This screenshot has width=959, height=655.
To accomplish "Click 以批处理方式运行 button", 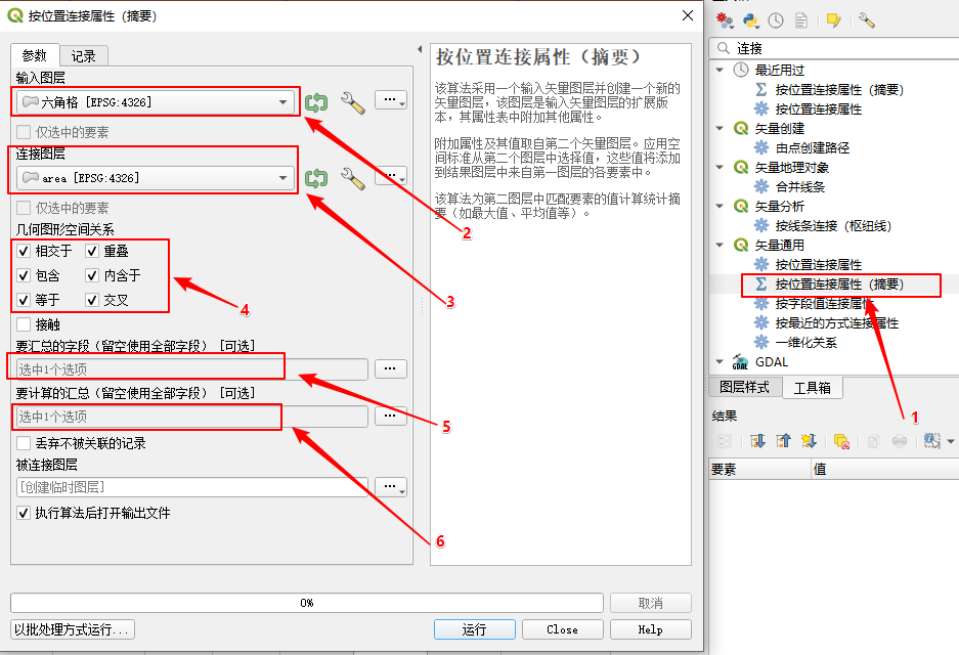I will point(72,630).
